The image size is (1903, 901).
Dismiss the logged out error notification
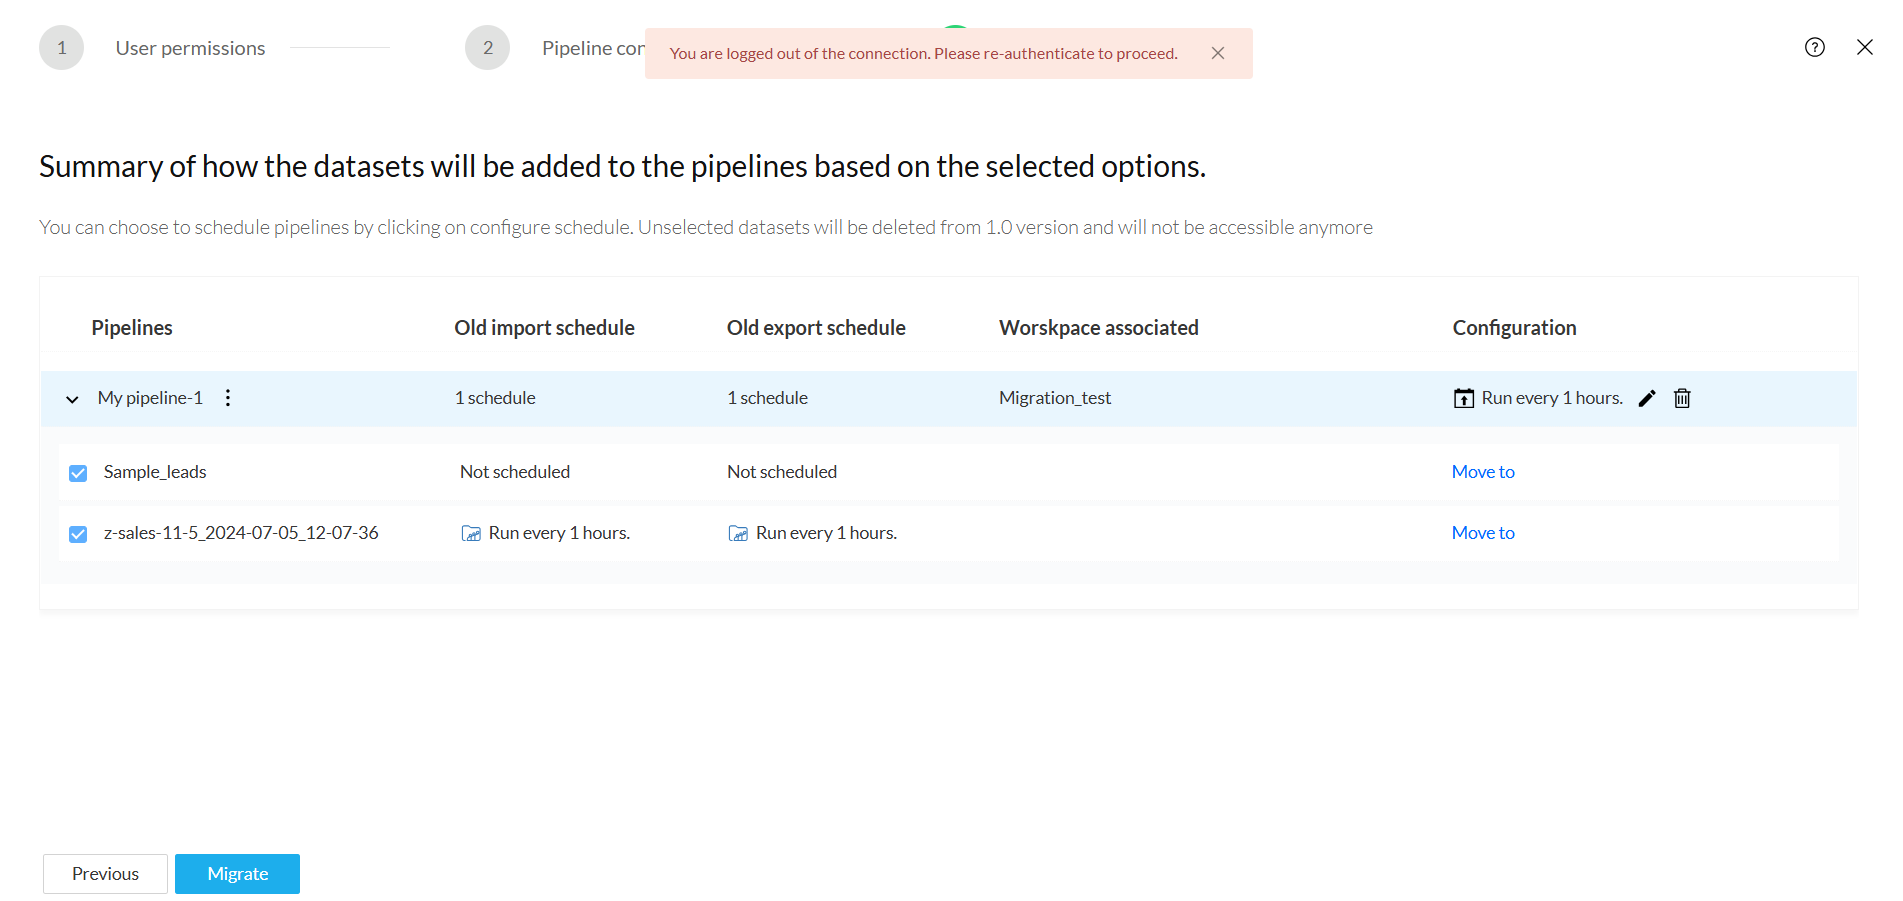(1217, 54)
